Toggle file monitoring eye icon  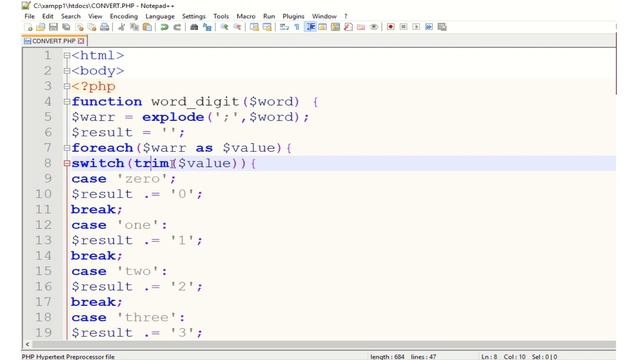(373, 27)
